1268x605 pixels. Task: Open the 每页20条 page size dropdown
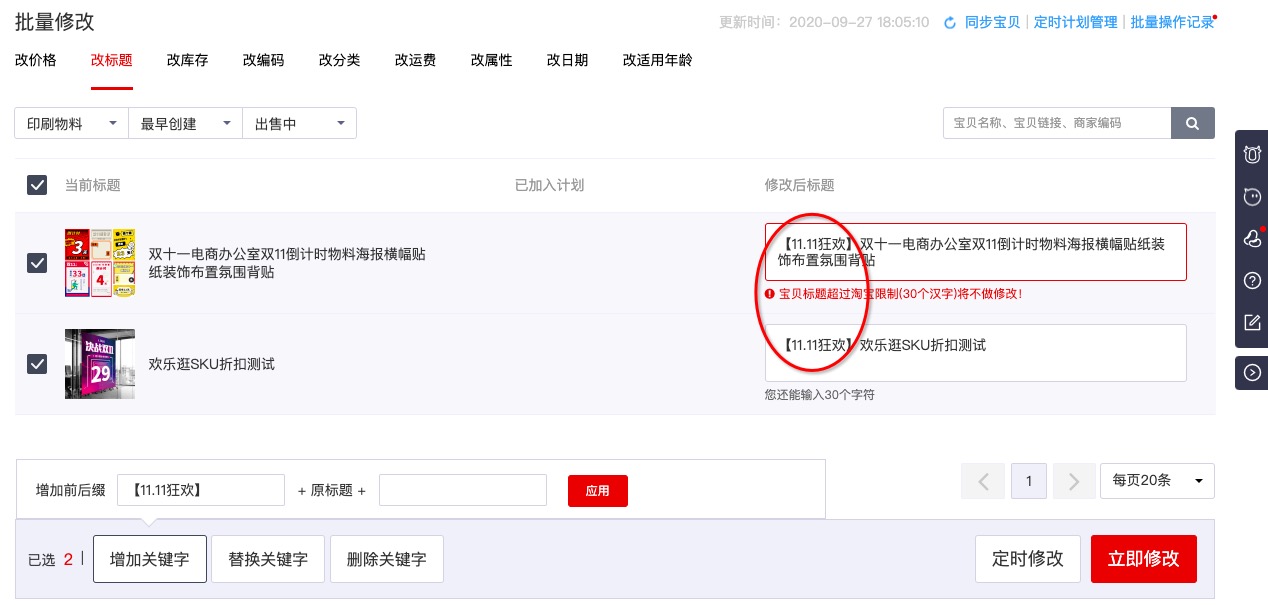pyautogui.click(x=1156, y=481)
